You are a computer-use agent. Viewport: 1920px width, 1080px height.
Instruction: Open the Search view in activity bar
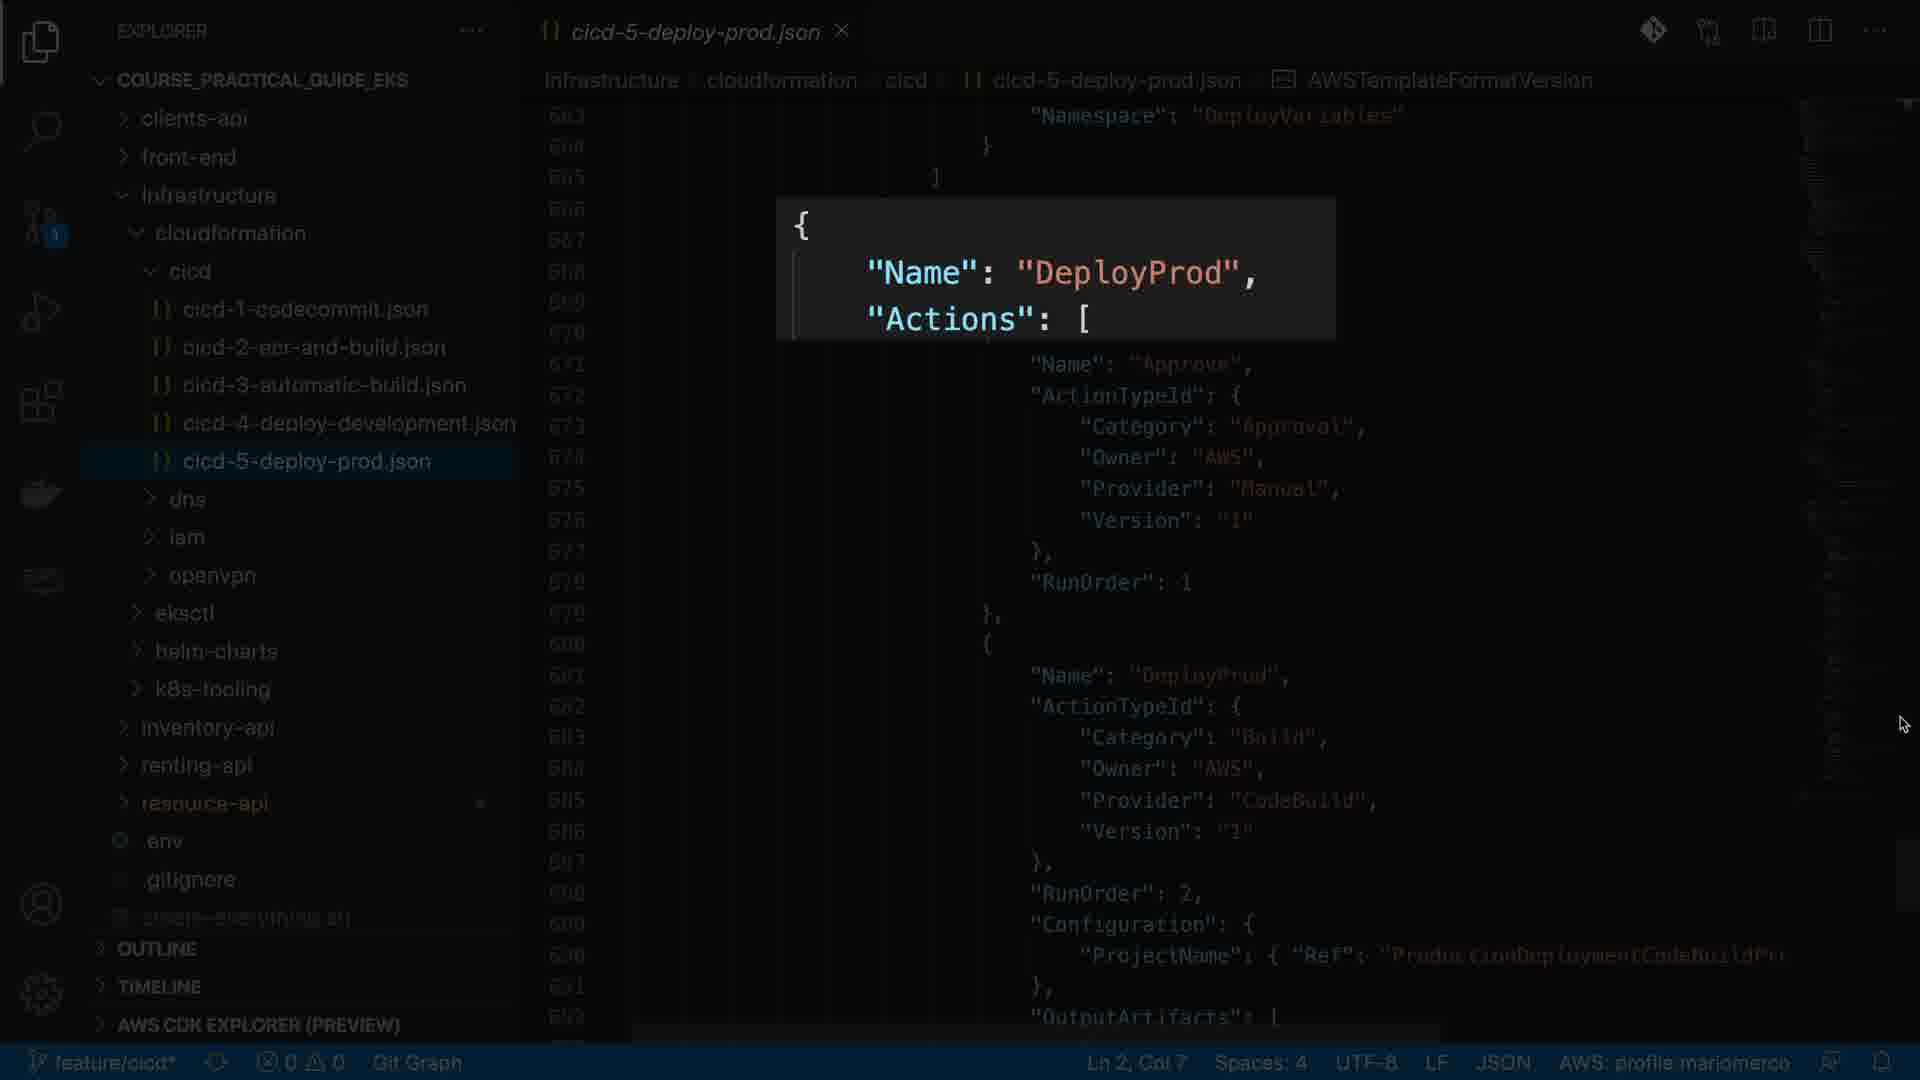point(41,130)
